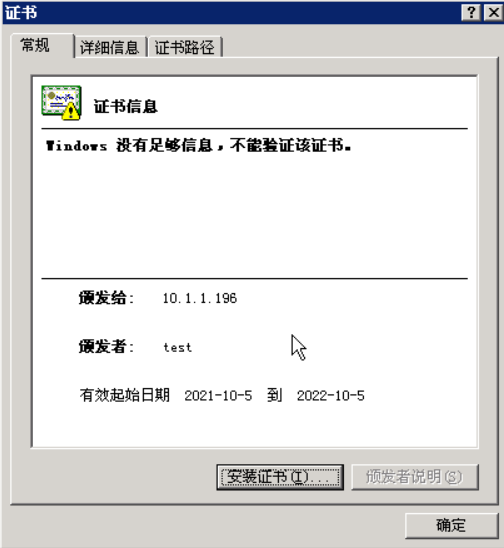Click the 证书信息 heading text
The width and height of the screenshot is (504, 548).
pos(125,106)
